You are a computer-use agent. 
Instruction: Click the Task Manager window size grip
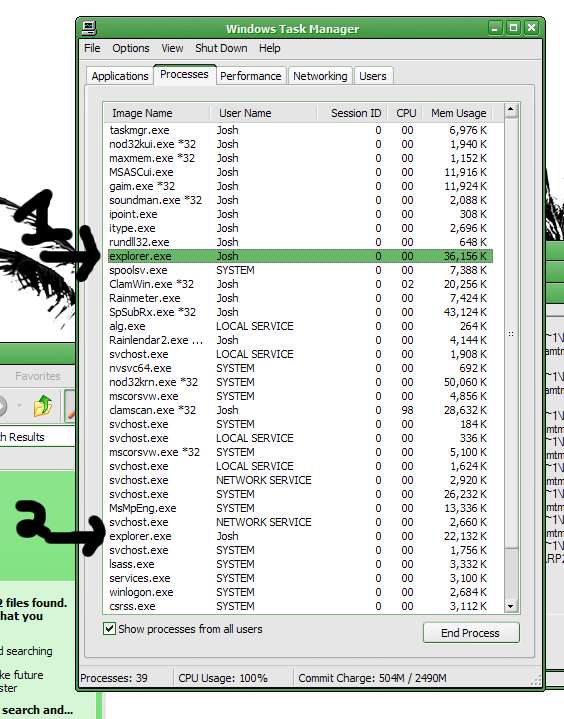tap(536, 680)
